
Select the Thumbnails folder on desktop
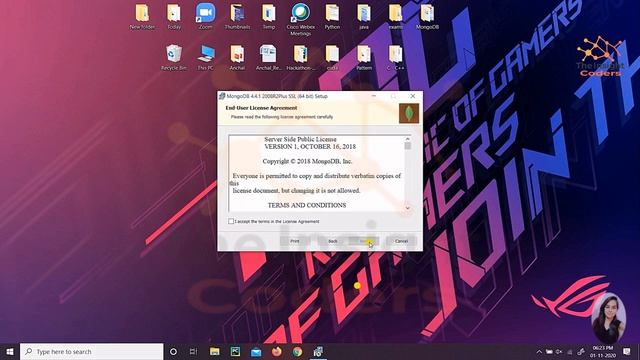point(237,17)
